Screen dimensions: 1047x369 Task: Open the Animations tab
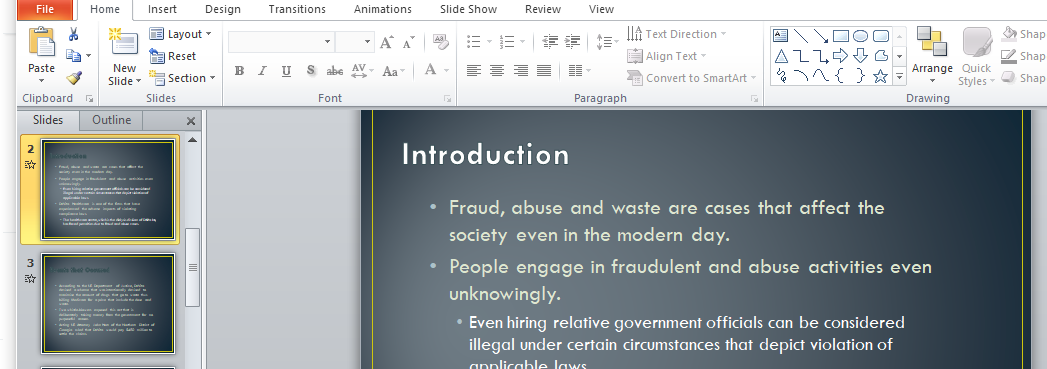[x=383, y=9]
